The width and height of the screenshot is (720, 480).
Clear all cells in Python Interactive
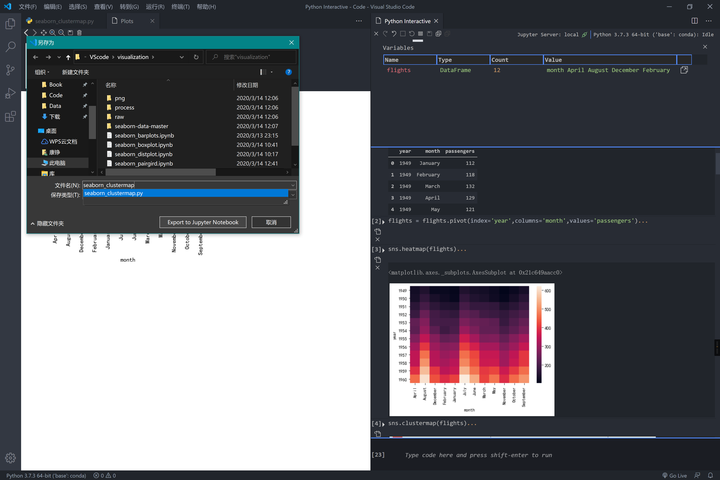(x=376, y=34)
